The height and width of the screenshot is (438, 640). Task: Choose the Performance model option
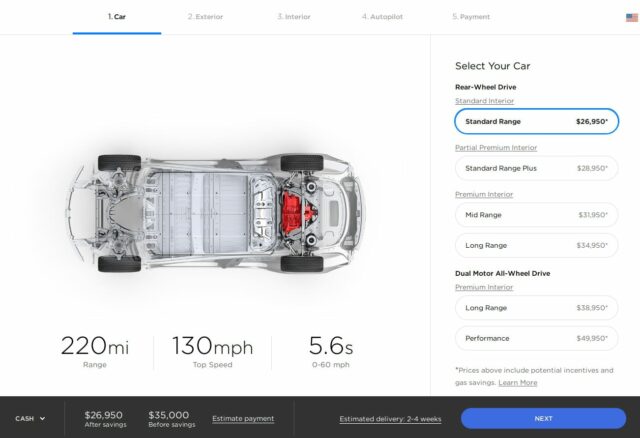click(536, 338)
